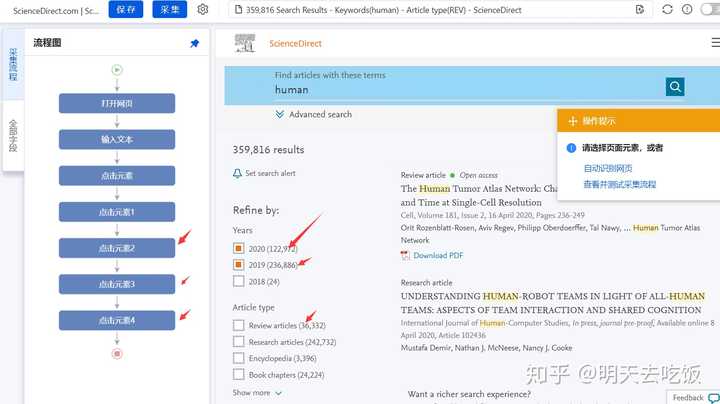Screen dimensions: 720x404
Task: Click the Elsevier tree logo
Action: point(245,43)
